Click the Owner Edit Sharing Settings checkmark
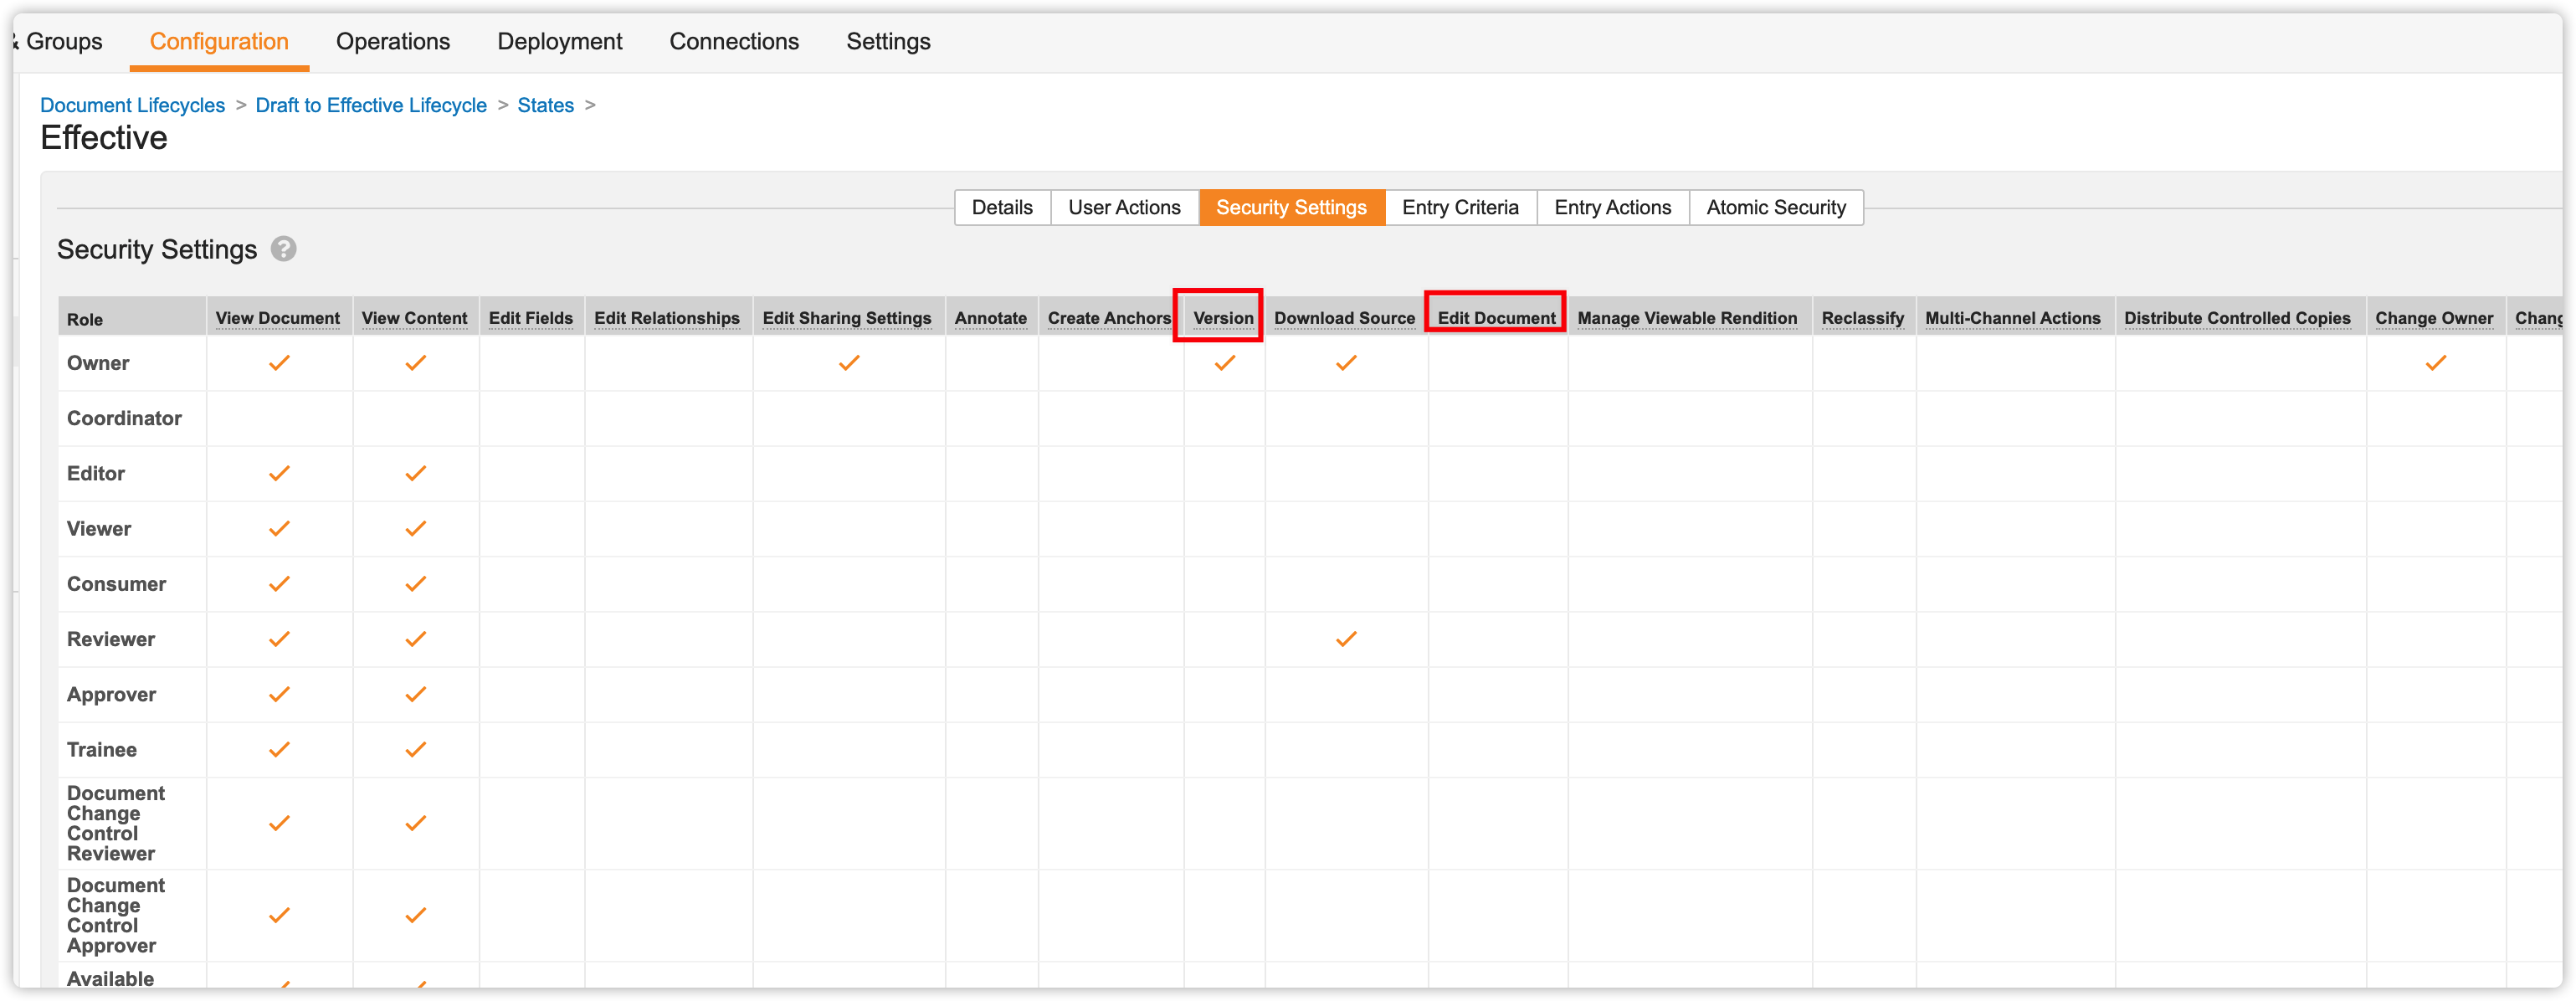 [848, 363]
